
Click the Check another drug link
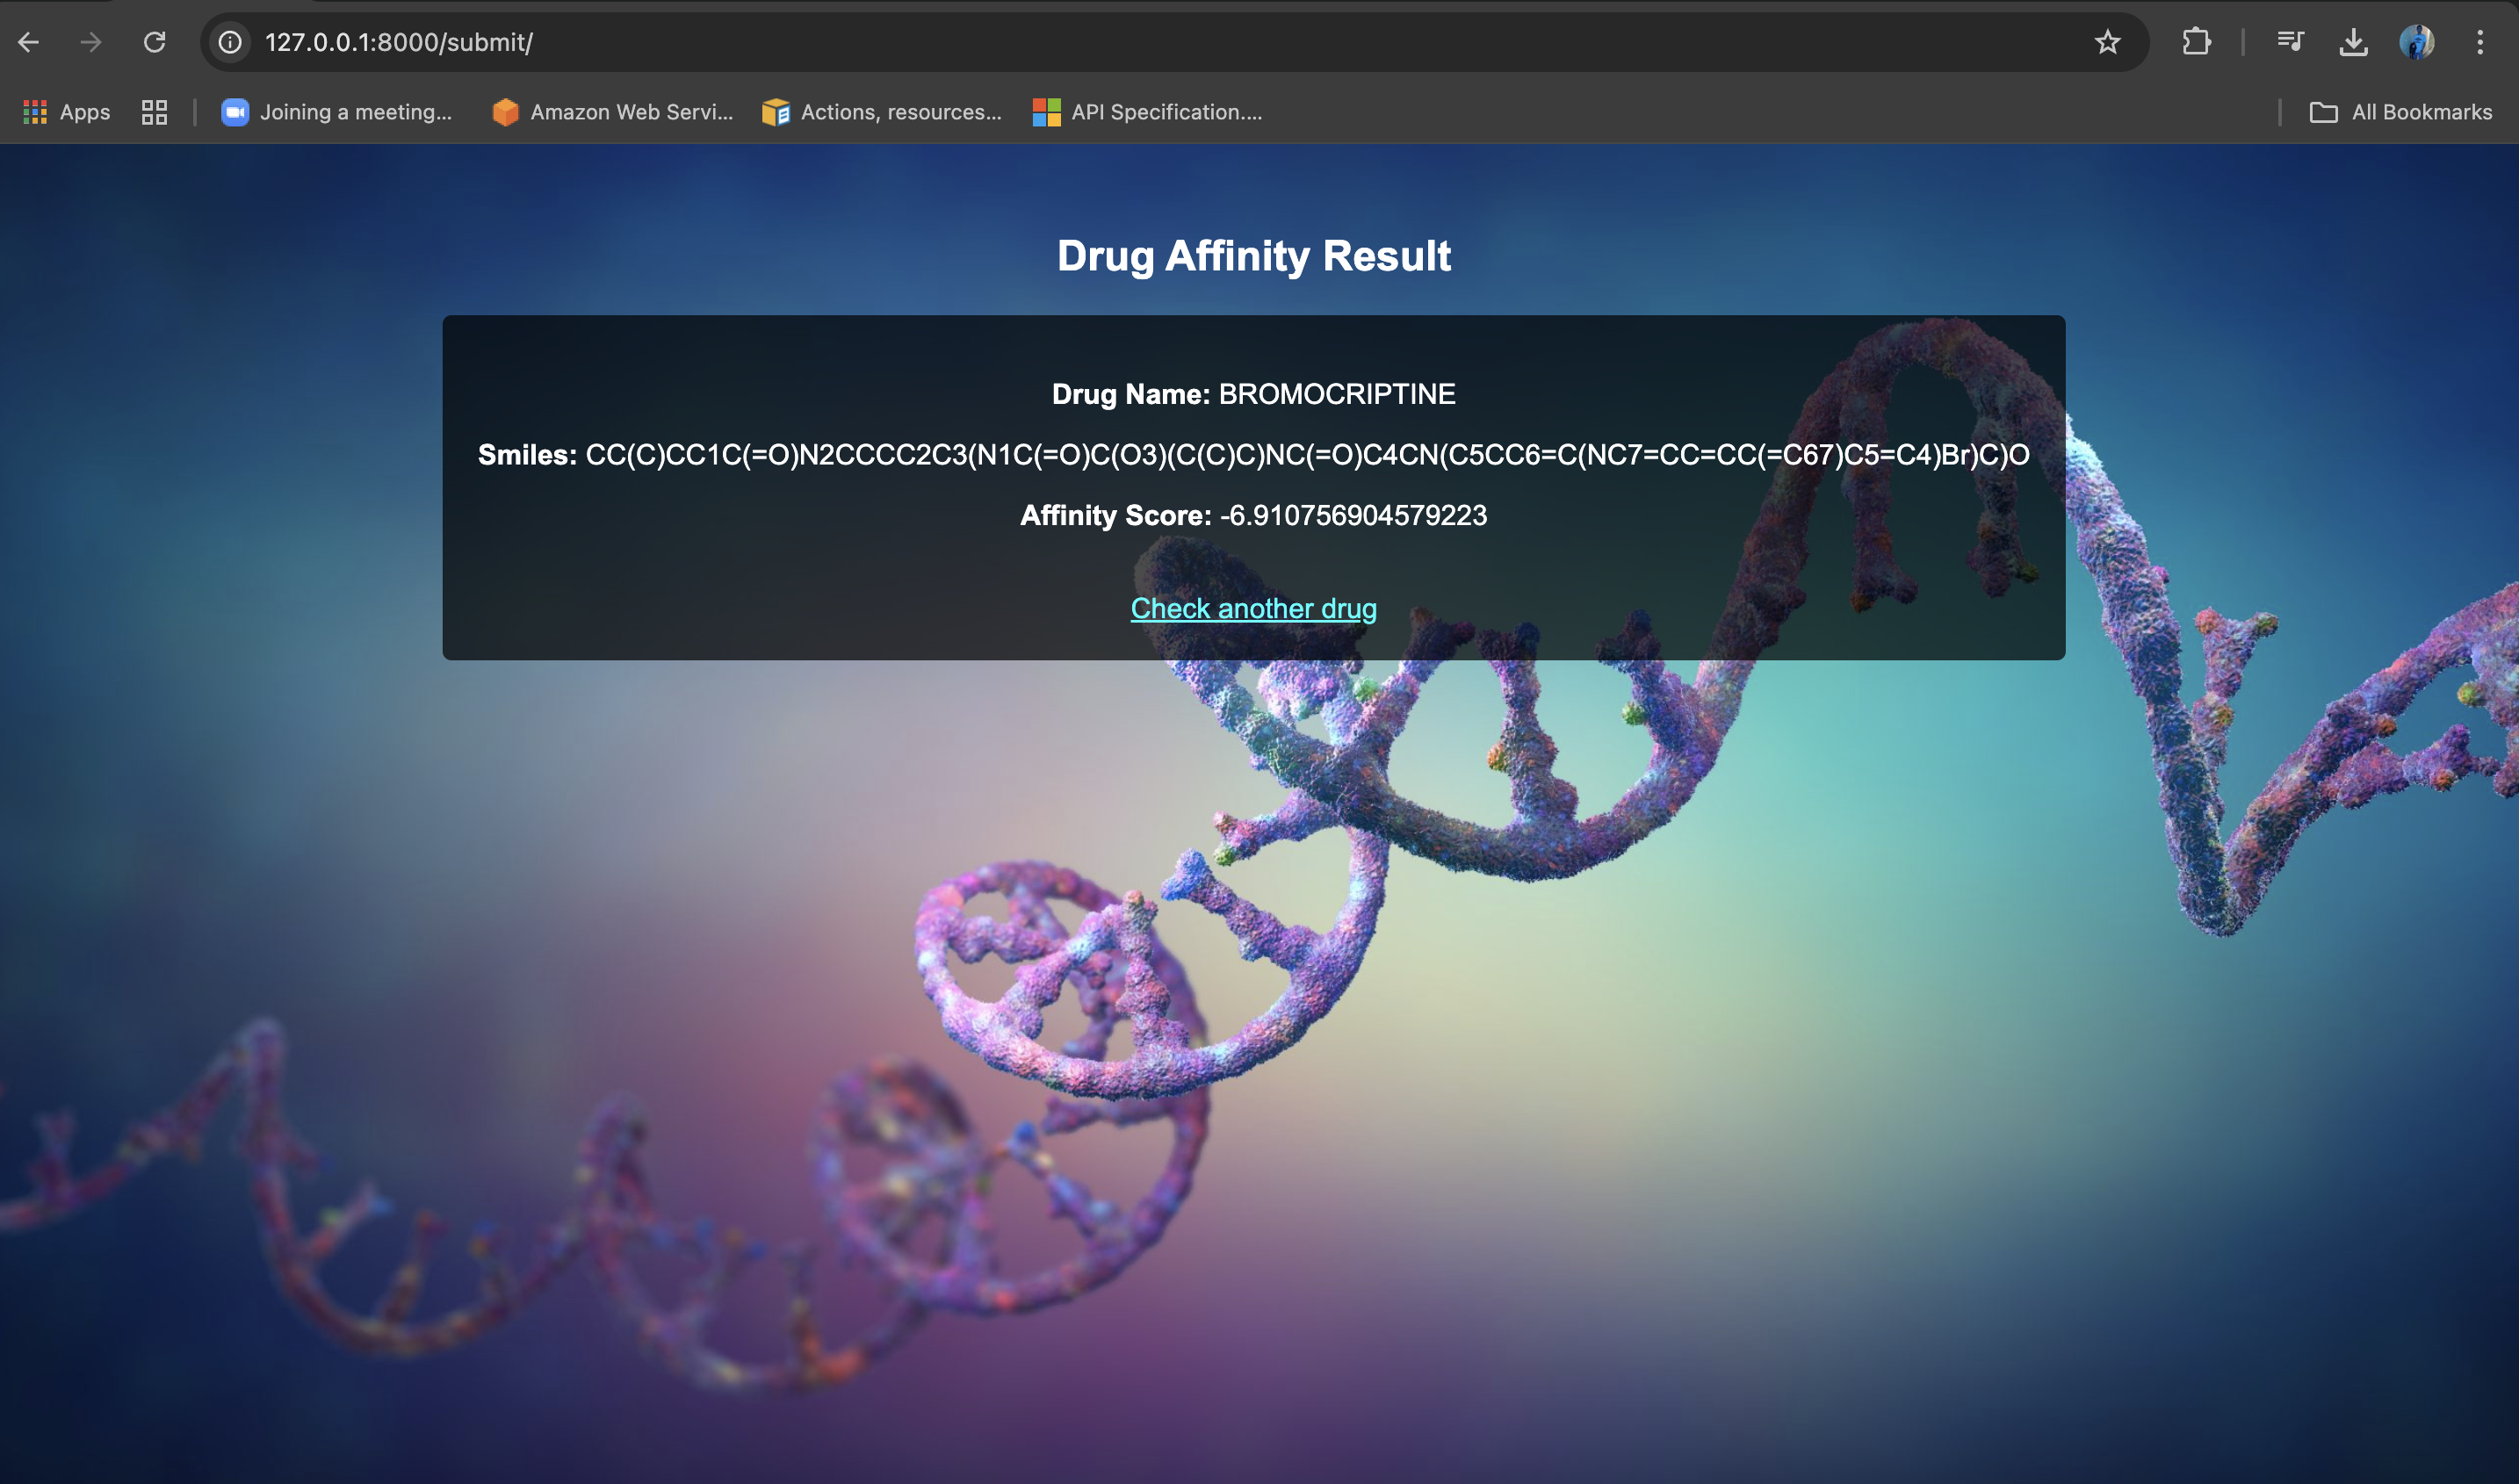[1253, 608]
